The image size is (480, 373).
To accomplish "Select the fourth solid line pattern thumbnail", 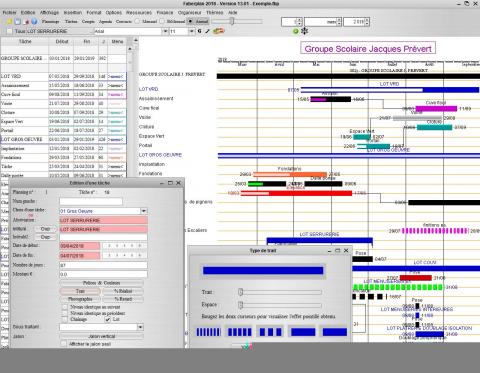I will point(303,332).
